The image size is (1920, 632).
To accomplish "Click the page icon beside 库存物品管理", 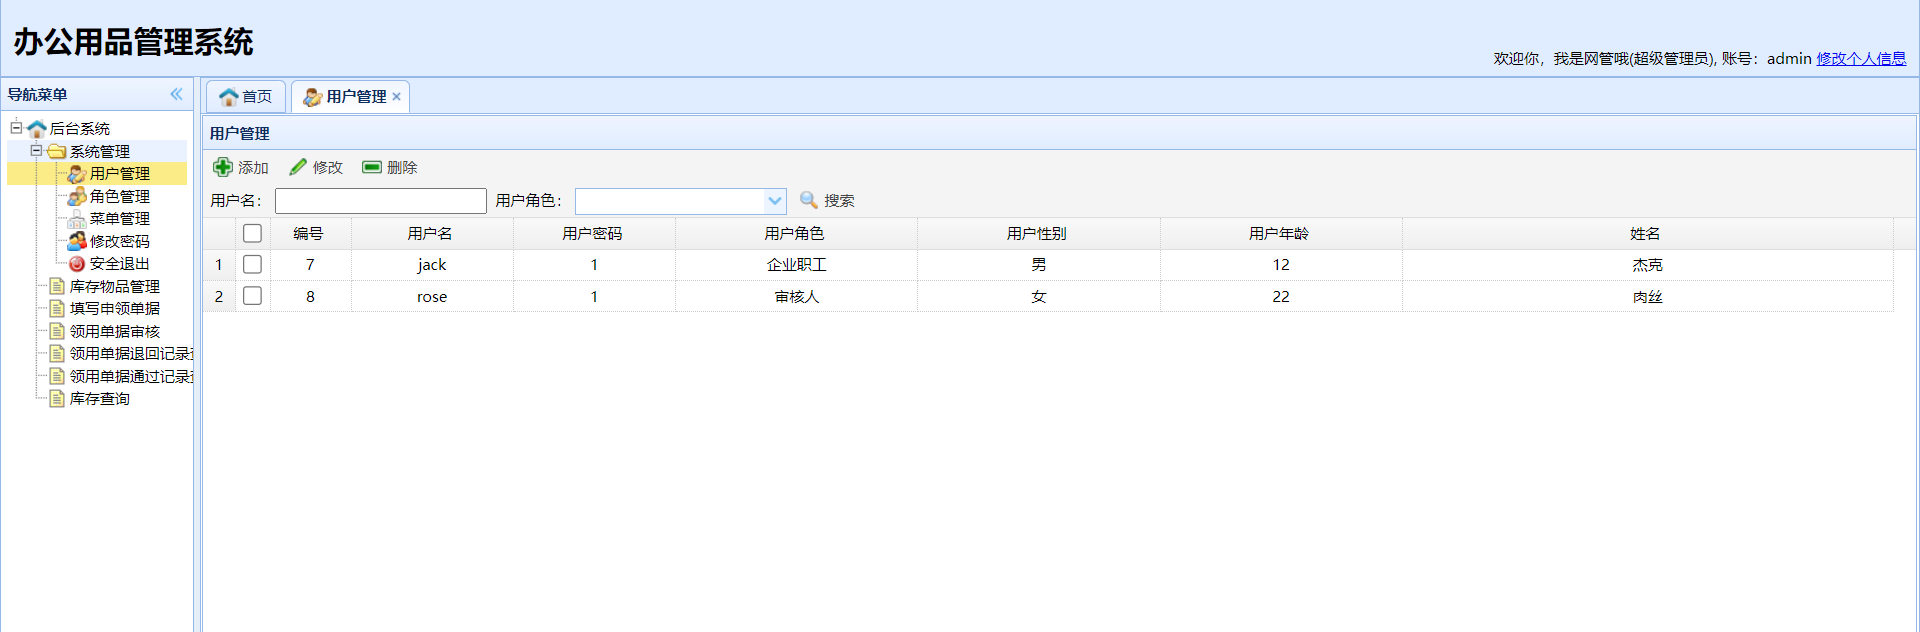I will point(57,286).
